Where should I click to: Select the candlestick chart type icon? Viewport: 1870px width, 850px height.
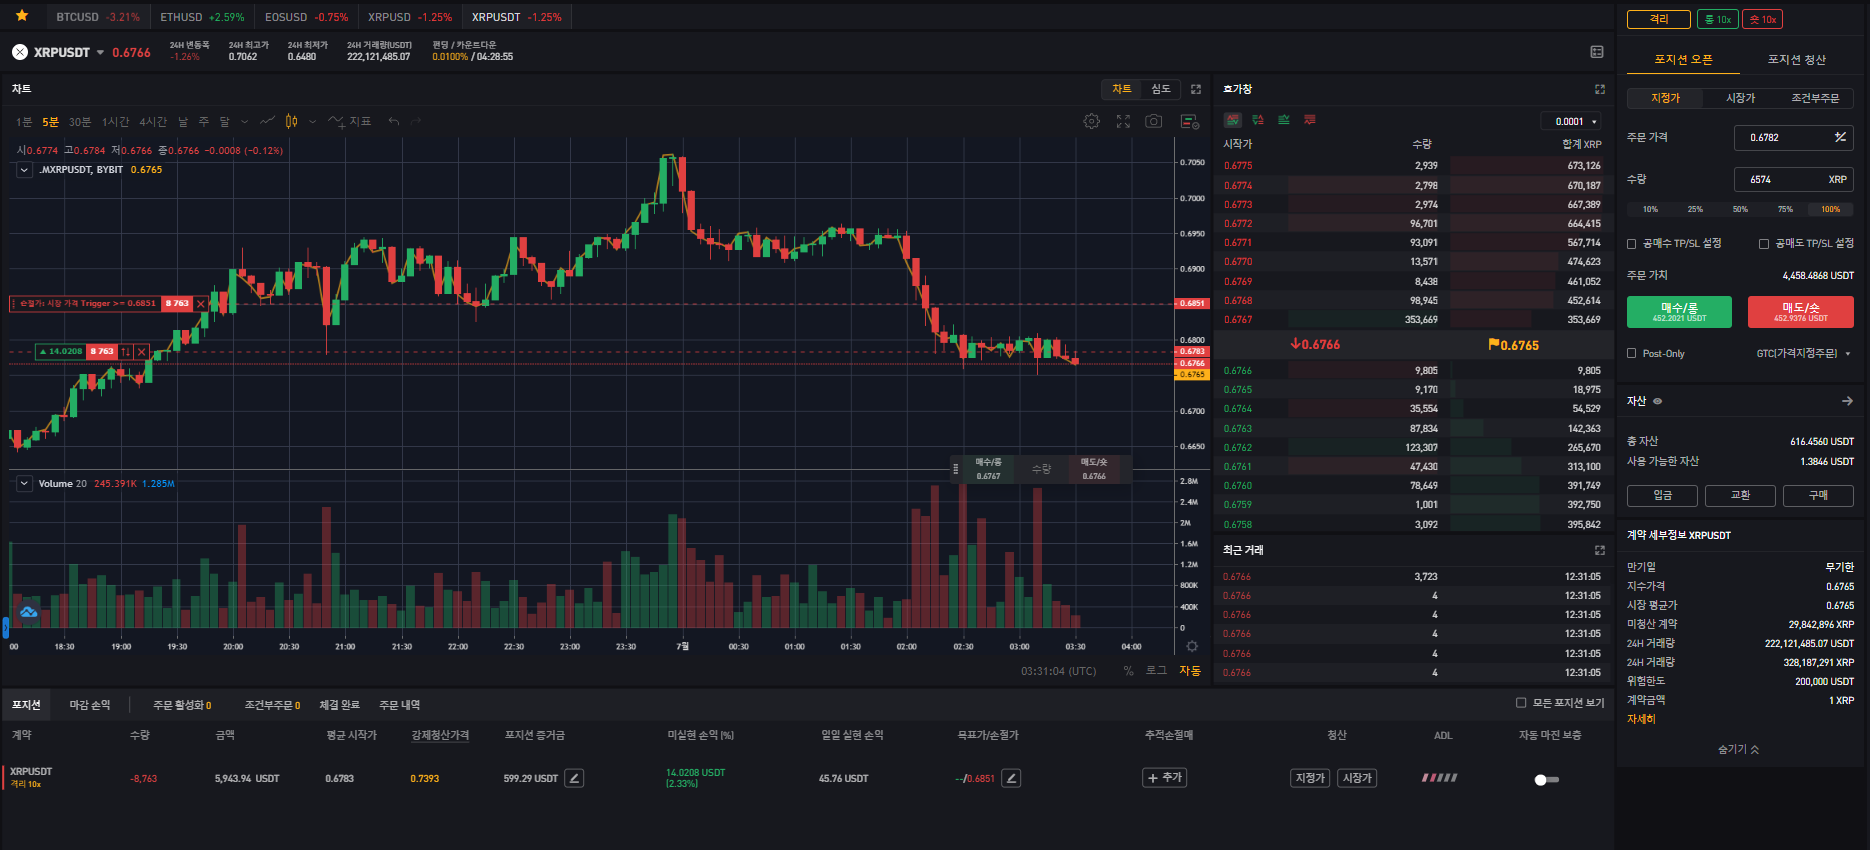tap(291, 121)
